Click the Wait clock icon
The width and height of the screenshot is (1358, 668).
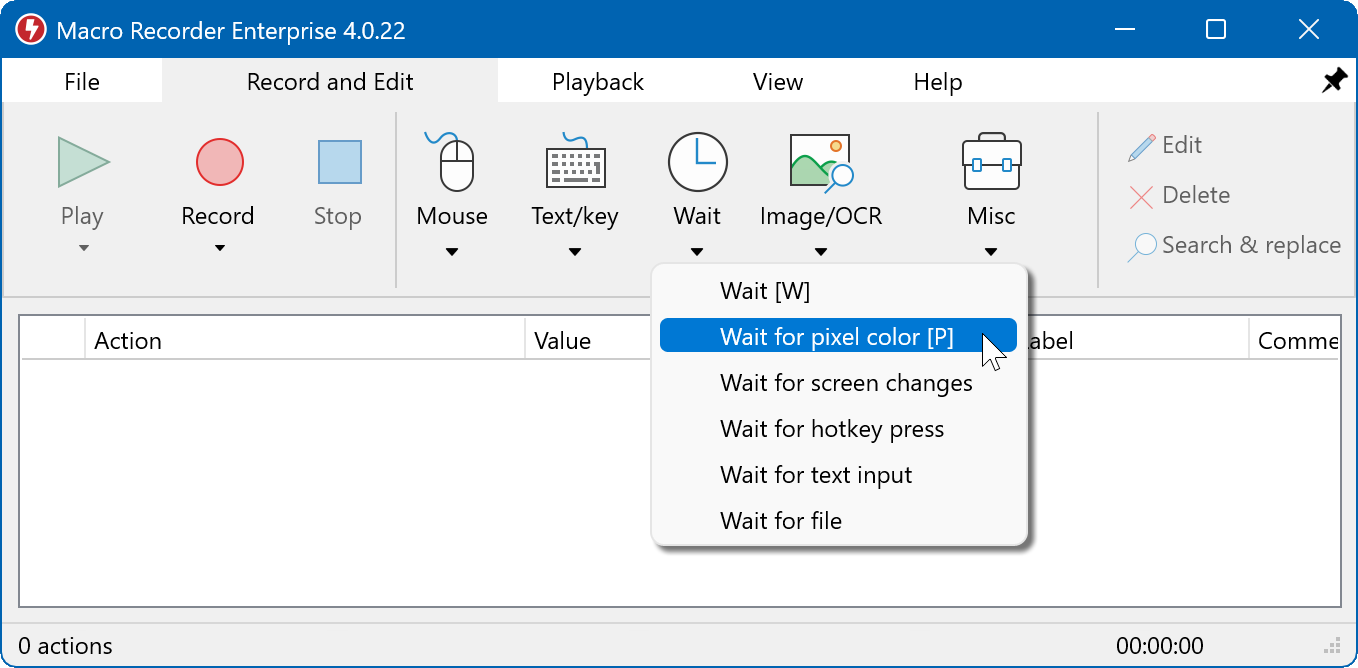697,162
